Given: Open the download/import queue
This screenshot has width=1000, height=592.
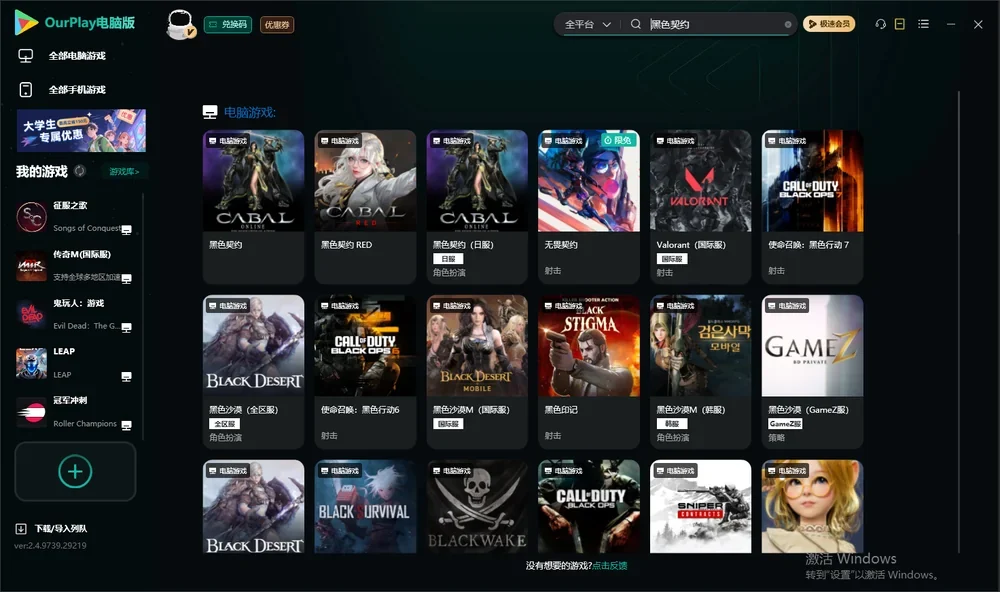Looking at the screenshot, I should point(52,528).
